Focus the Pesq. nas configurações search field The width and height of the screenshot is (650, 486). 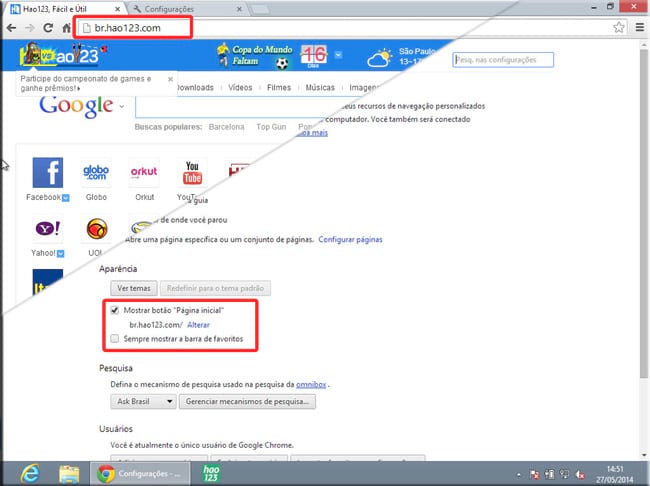503,60
